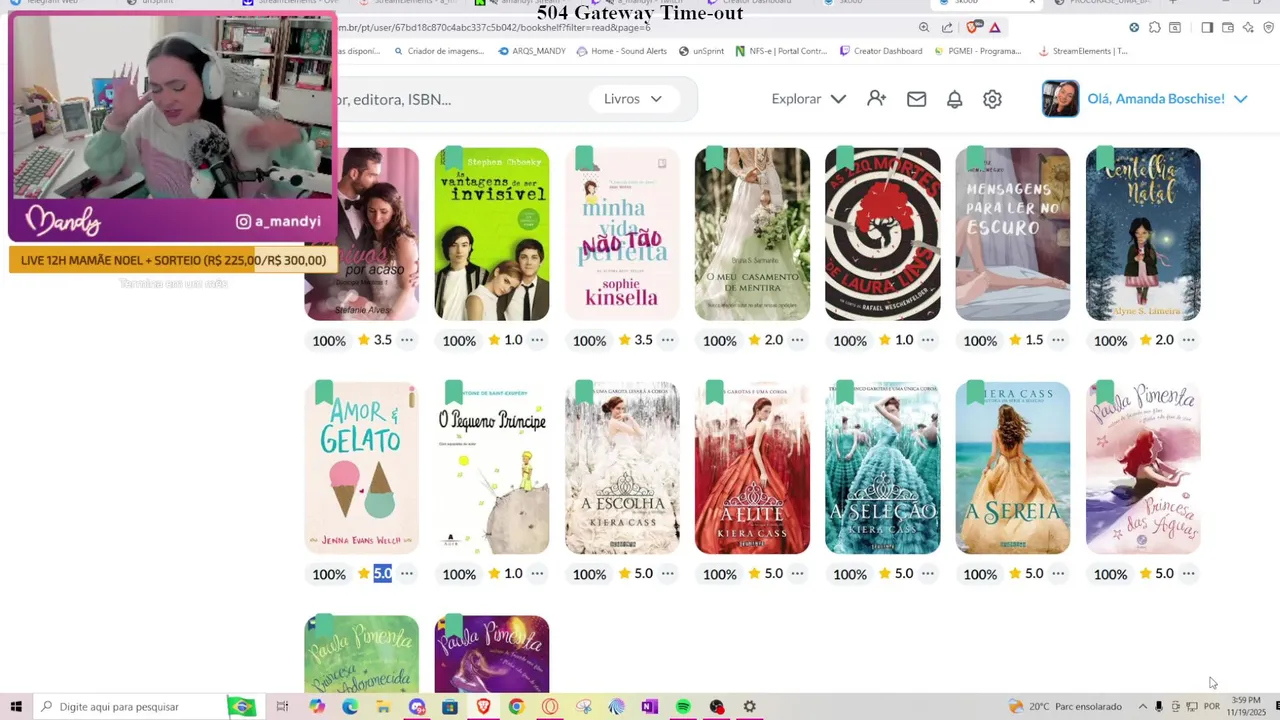Image resolution: width=1280 pixels, height=720 pixels.
Task: Click the green bookmark on As vantagens de ser invisível
Action: click(454, 158)
